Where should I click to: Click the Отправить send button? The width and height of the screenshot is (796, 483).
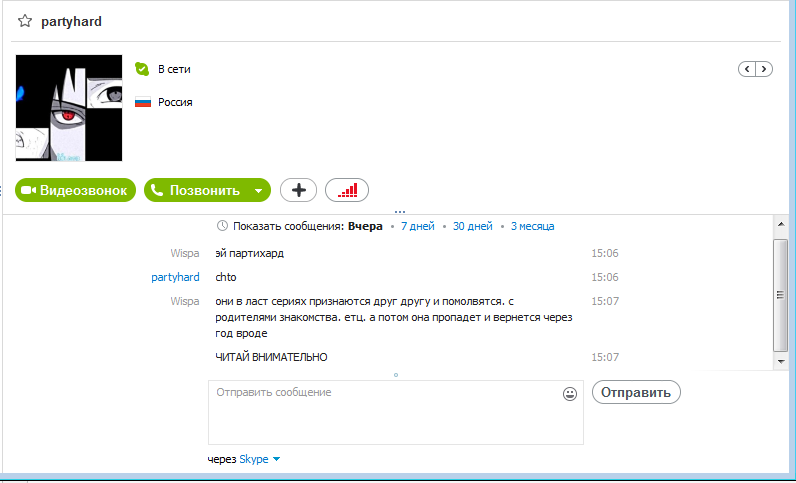[x=636, y=392]
